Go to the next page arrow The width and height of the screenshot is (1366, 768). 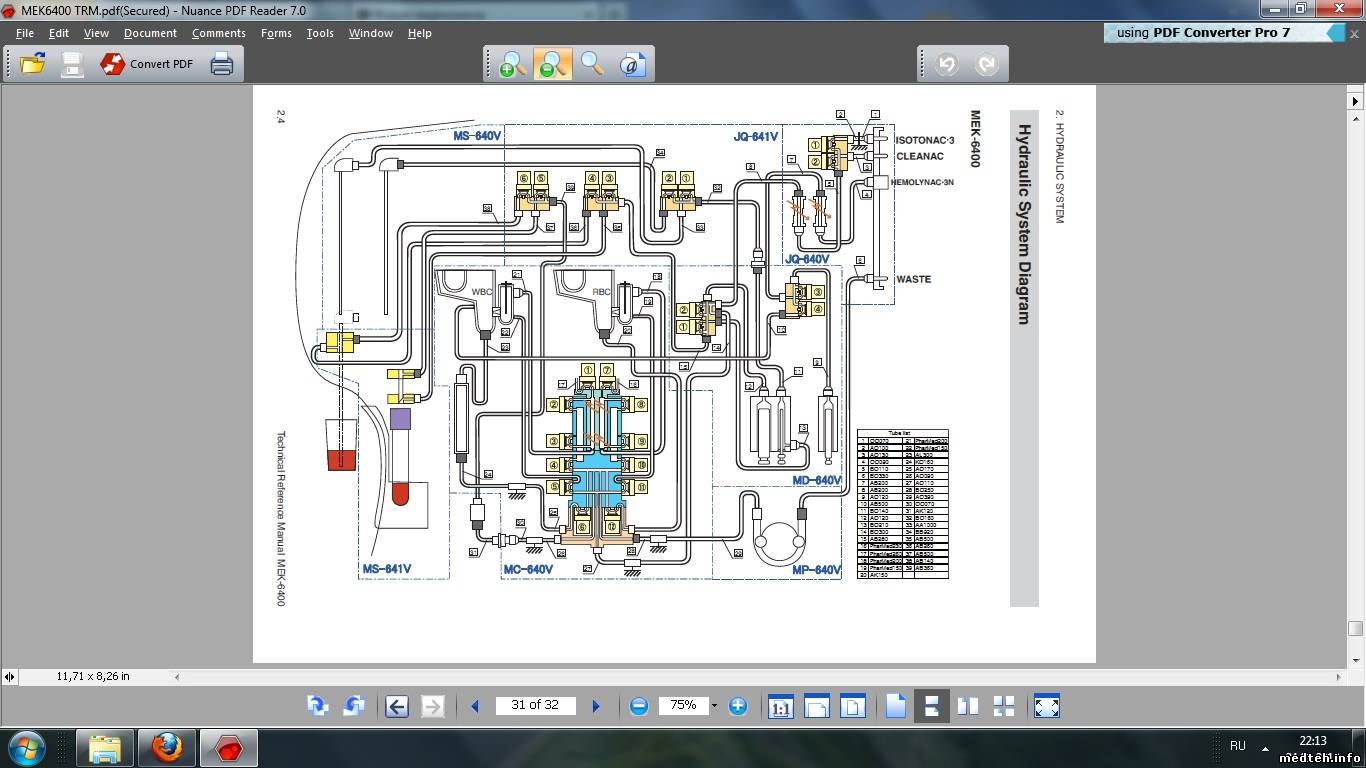596,706
